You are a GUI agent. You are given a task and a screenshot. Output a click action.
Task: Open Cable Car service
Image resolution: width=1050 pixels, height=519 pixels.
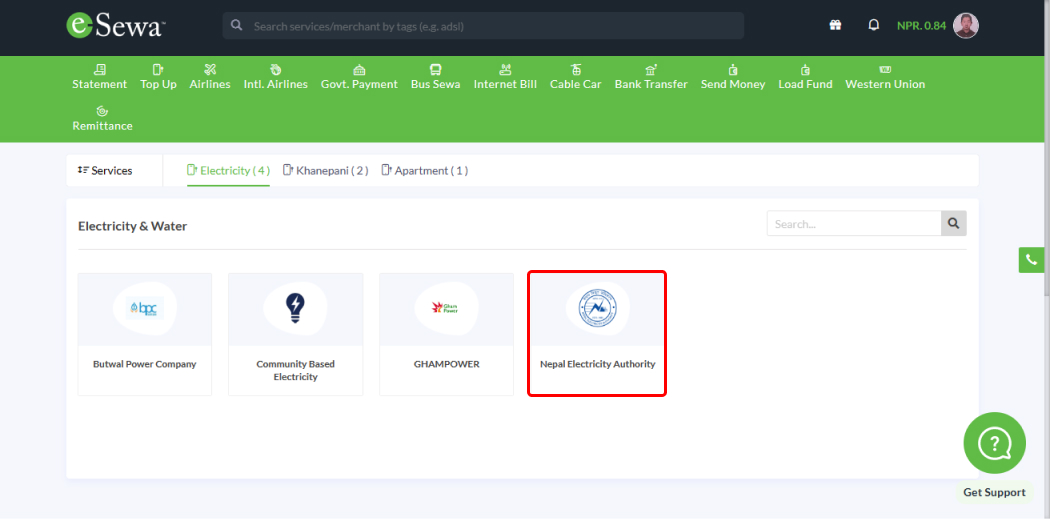(576, 77)
